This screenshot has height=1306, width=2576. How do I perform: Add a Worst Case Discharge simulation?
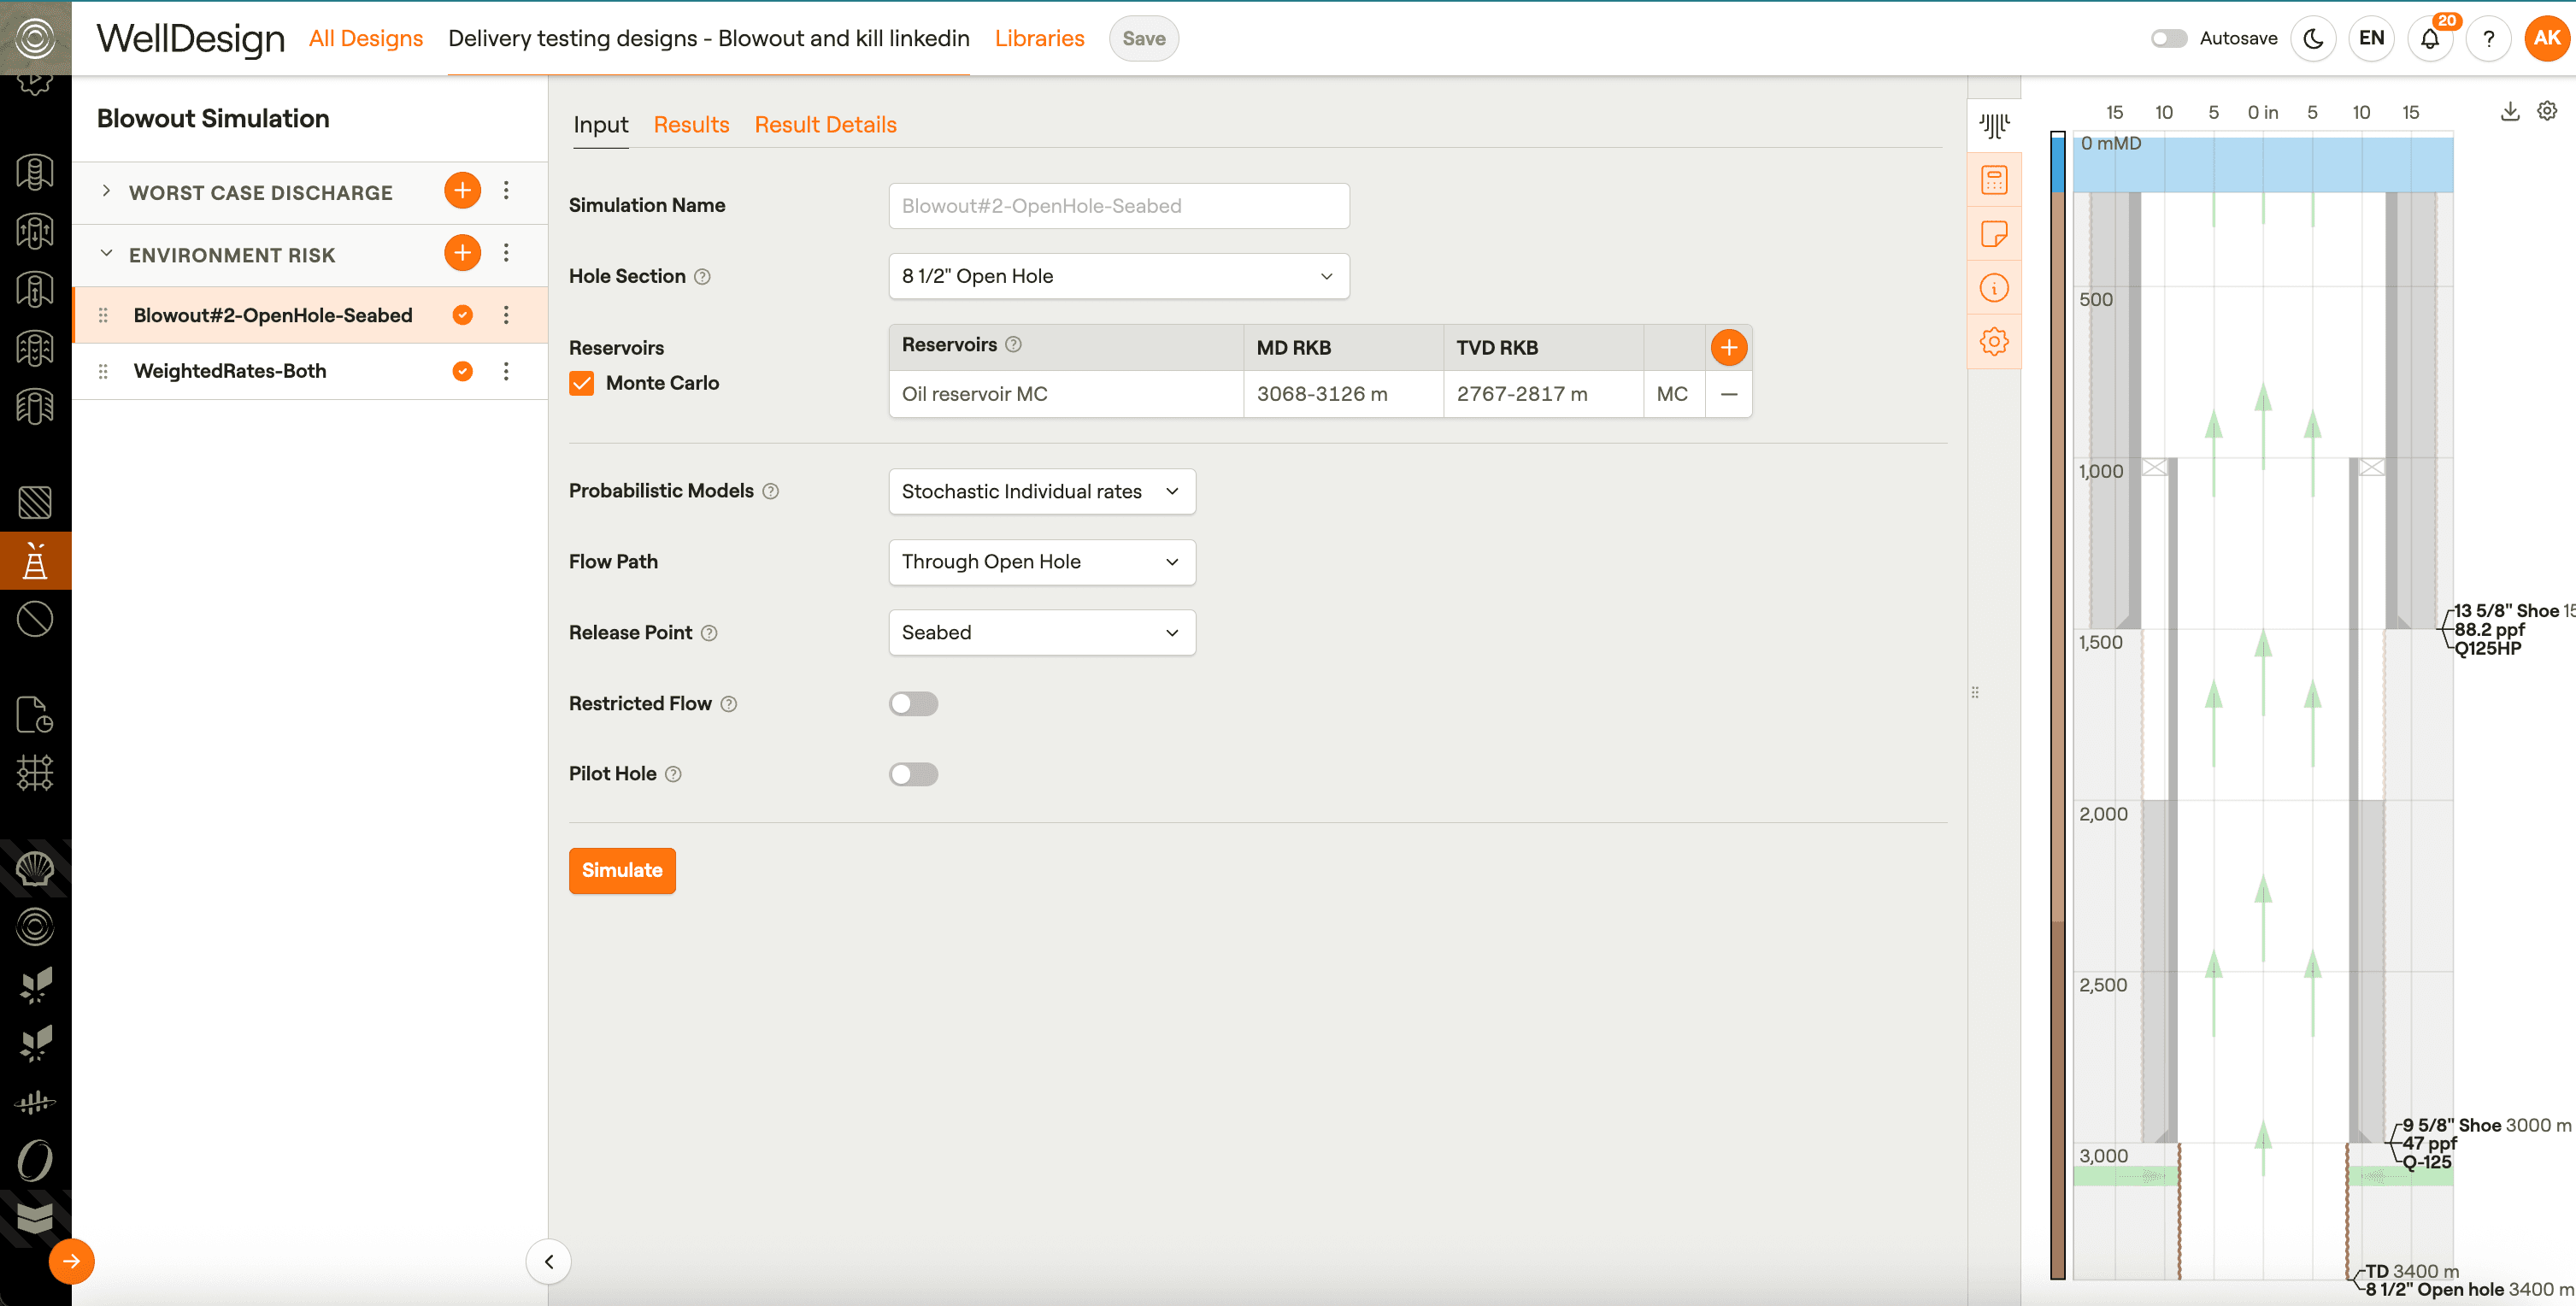pos(462,191)
